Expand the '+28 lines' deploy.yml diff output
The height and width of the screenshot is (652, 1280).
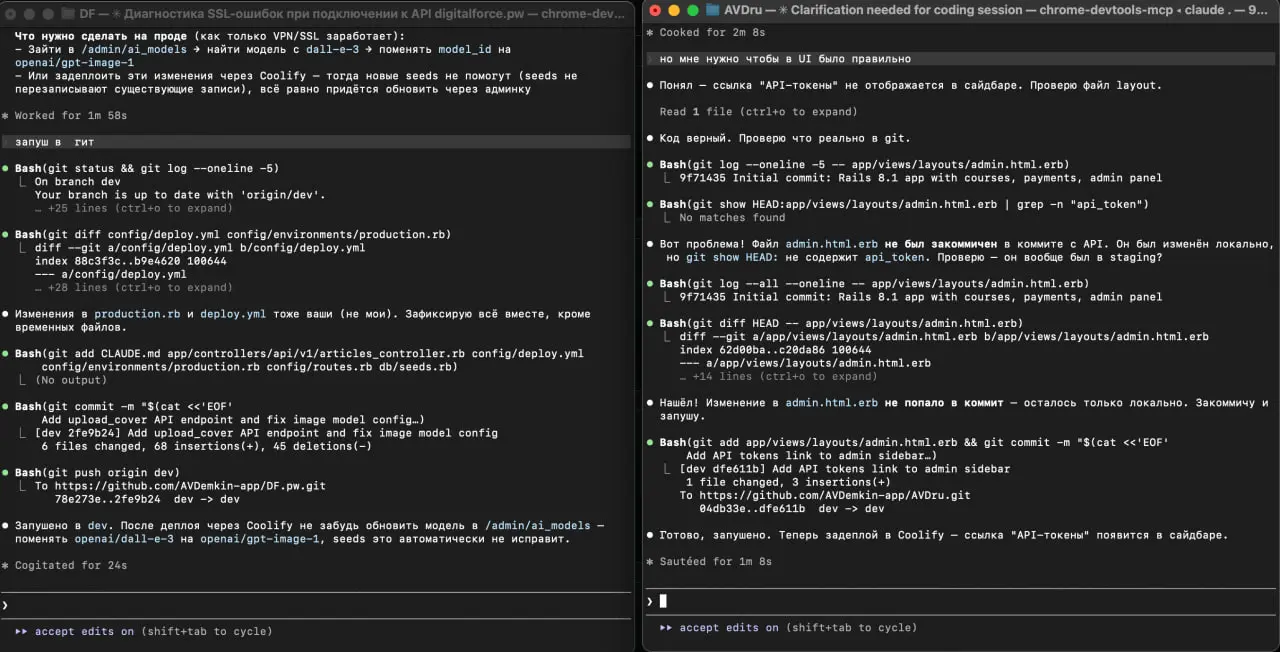tap(133, 287)
